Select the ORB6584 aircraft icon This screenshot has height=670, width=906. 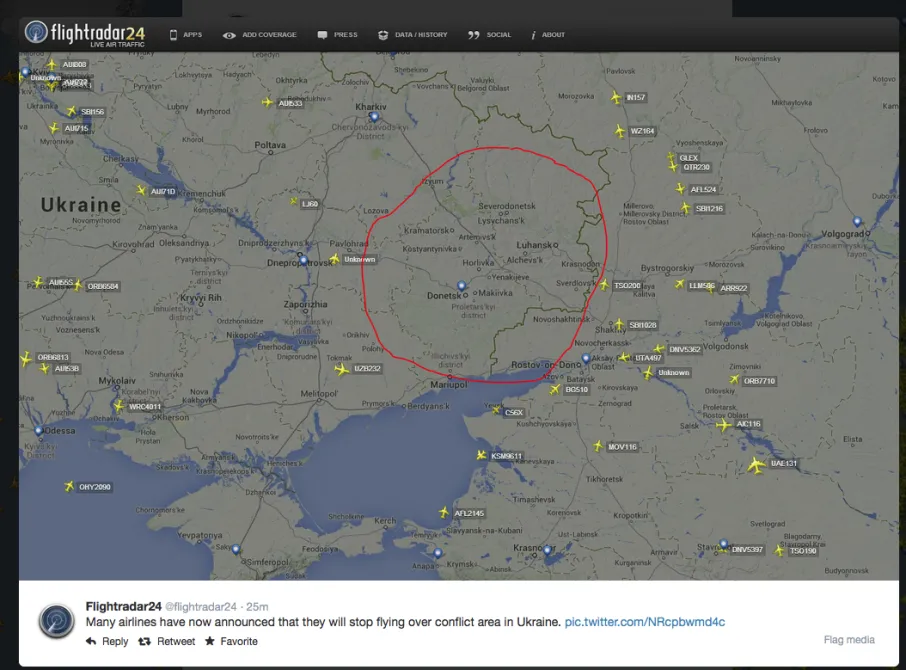coord(78,285)
